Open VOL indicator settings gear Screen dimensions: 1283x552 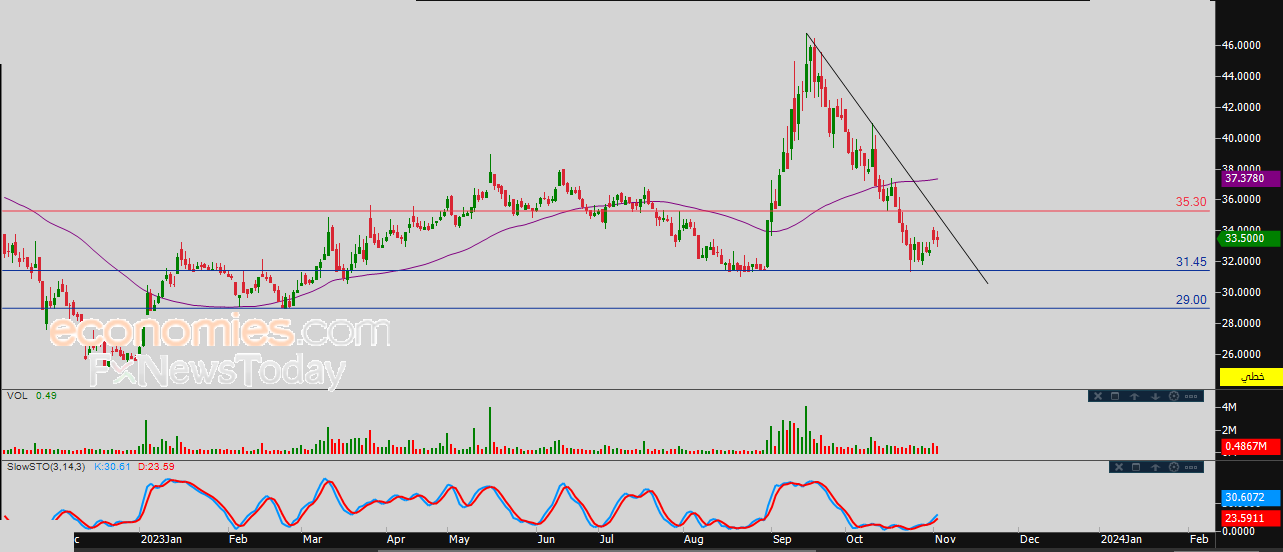coord(1174,396)
